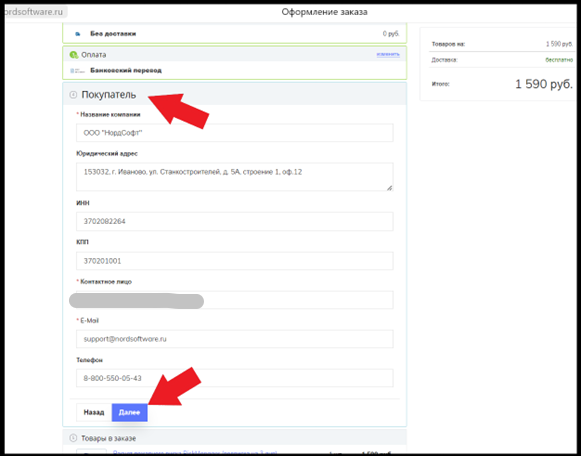This screenshot has height=456, width=581.
Task: Click the КПП input field
Action: click(235, 261)
